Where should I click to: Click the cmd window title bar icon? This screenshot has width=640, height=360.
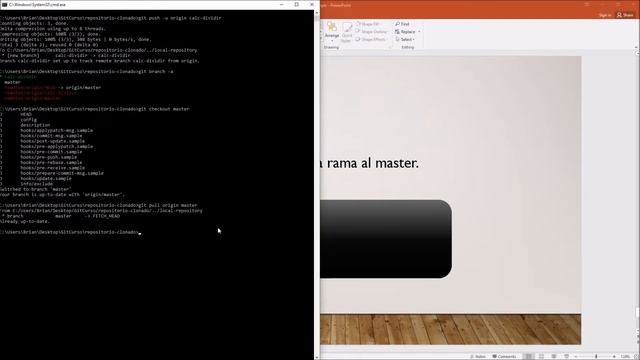point(4,4)
